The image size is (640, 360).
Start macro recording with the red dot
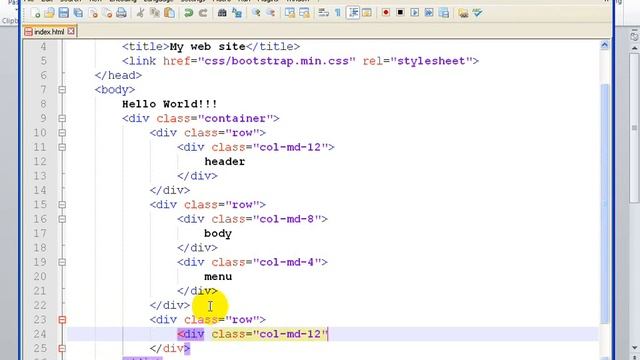click(x=386, y=13)
